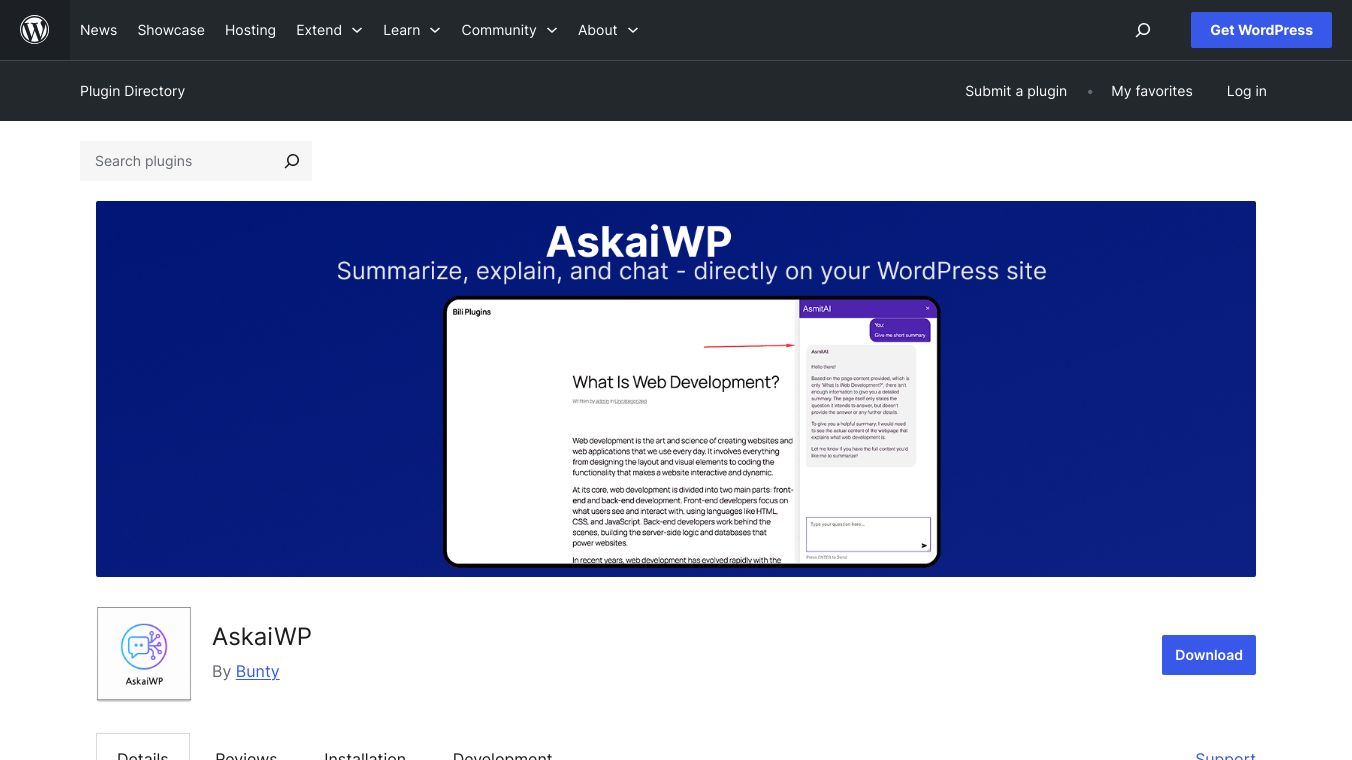Viewport: 1352px width, 760px height.
Task: Expand the Extend dropdown menu
Action: (329, 30)
